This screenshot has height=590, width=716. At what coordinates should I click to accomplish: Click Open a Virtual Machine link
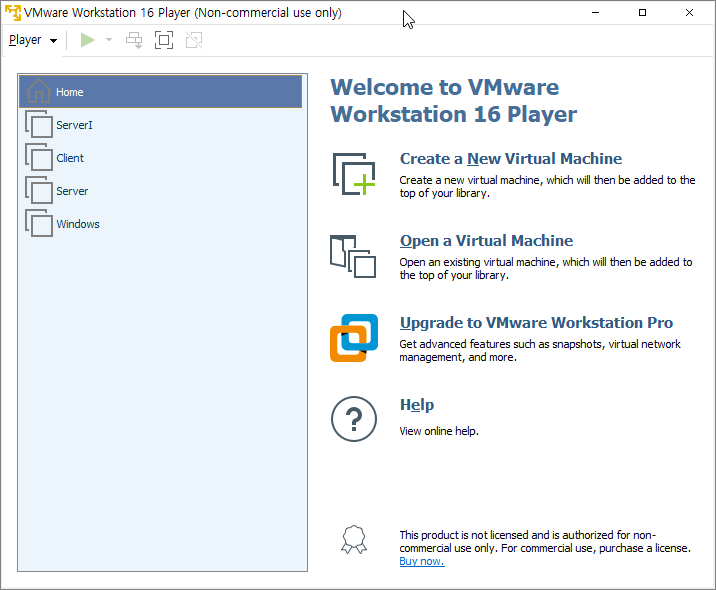pyautogui.click(x=486, y=241)
